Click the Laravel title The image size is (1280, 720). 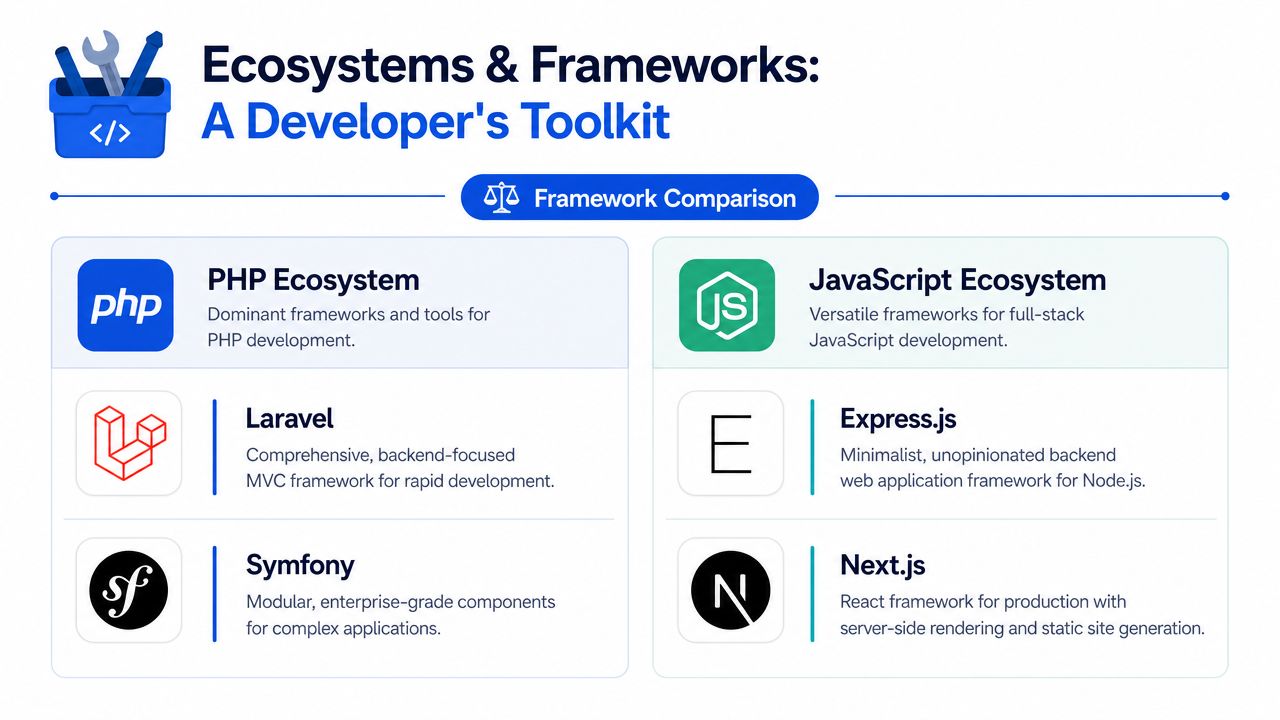290,418
